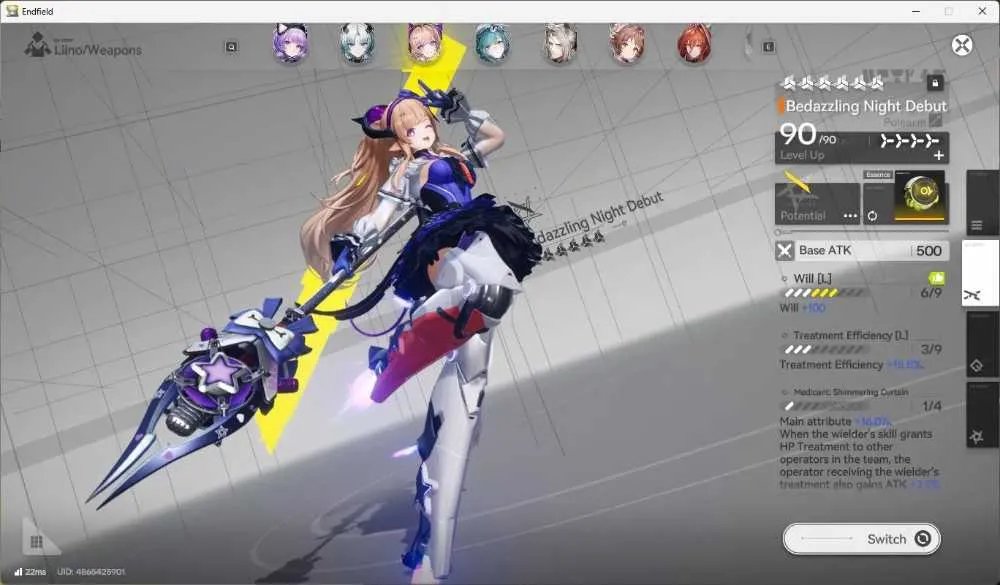Open the Potential panel
1000x585 pixels.
tap(817, 204)
